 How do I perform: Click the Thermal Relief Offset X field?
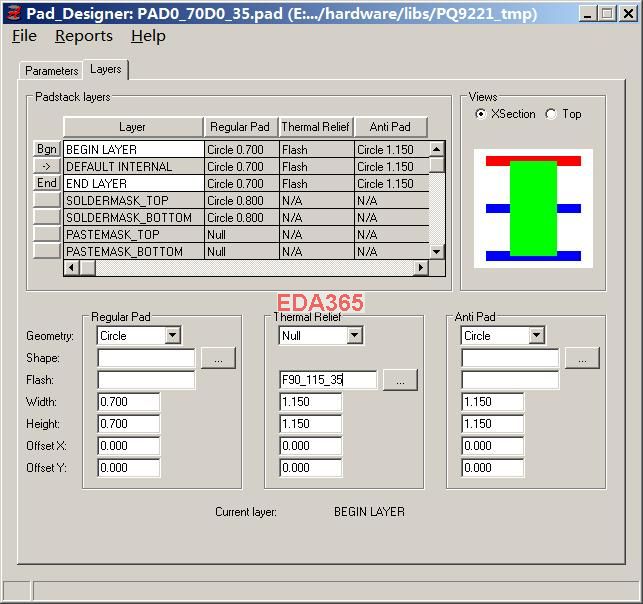(x=311, y=446)
